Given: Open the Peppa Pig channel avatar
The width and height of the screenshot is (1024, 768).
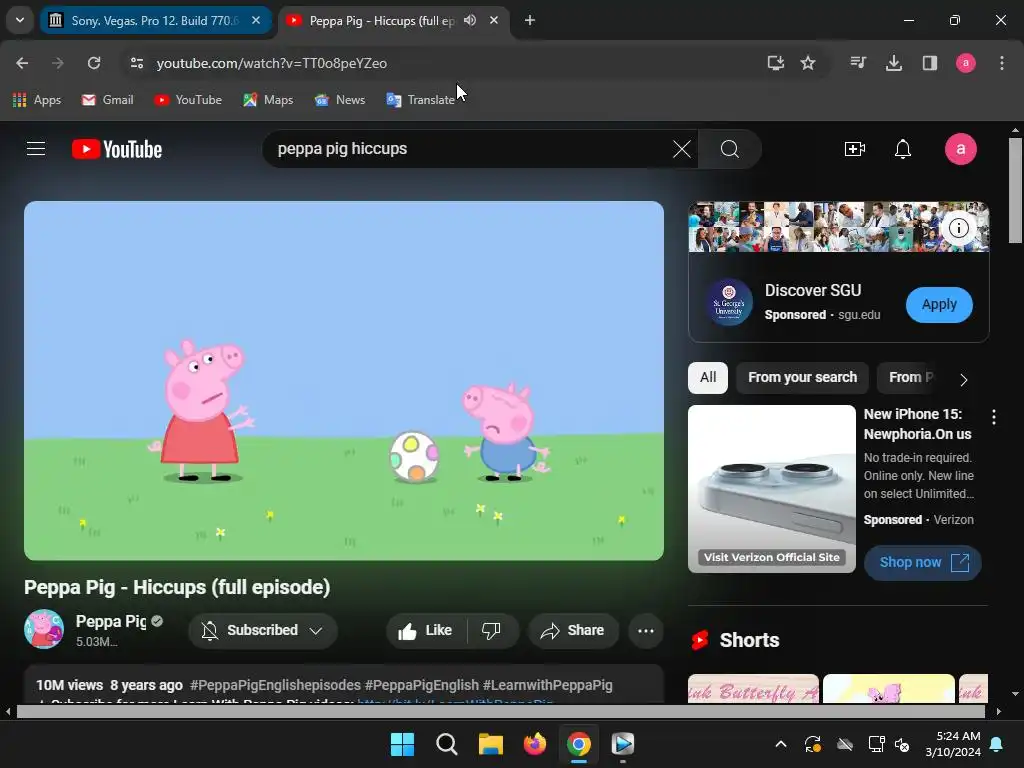Looking at the screenshot, I should (44, 629).
